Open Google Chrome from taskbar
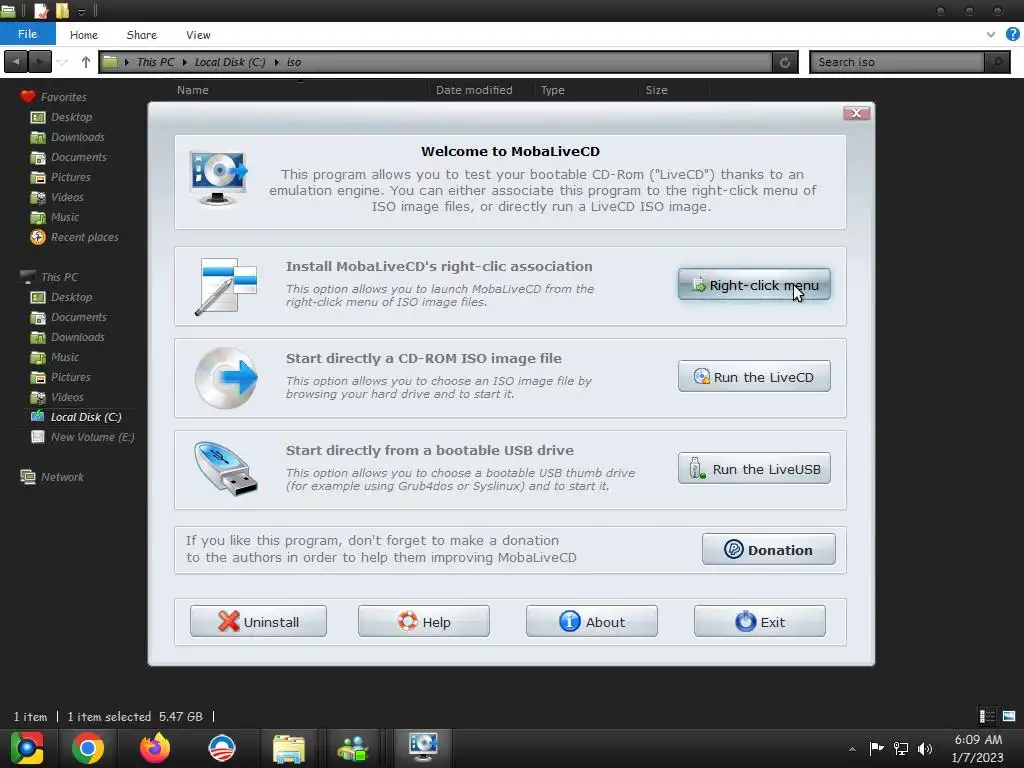The width and height of the screenshot is (1024, 768). click(88, 748)
